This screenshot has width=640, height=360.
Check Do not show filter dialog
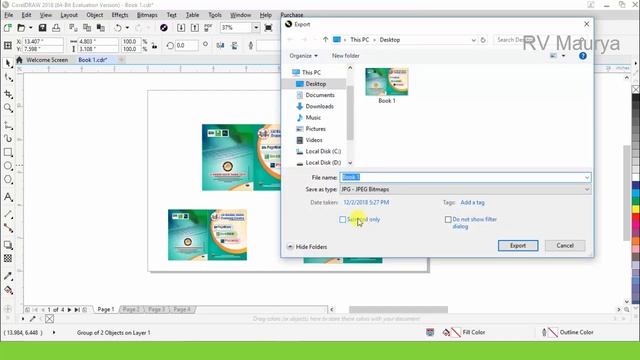448,220
